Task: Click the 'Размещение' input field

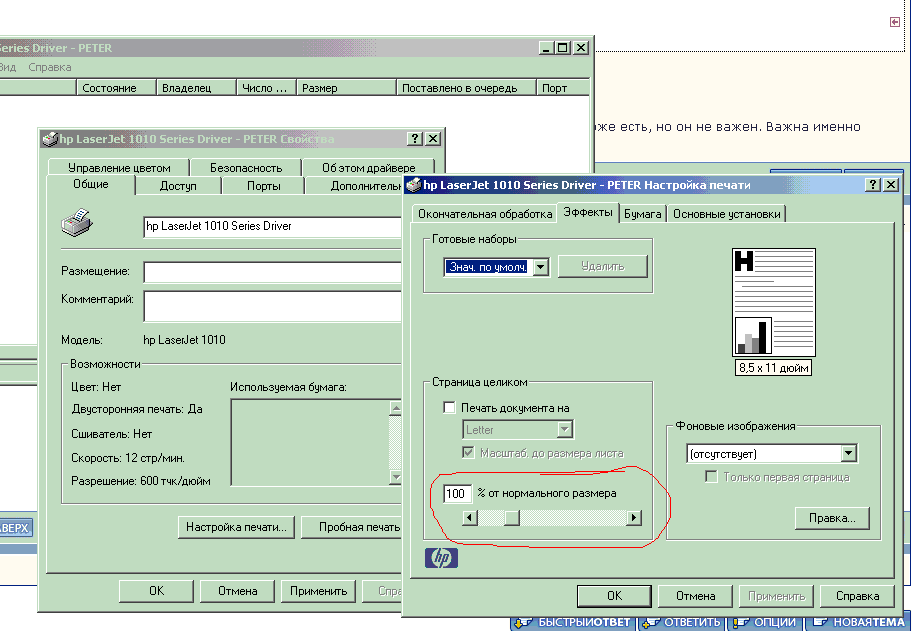Action: 273,272
